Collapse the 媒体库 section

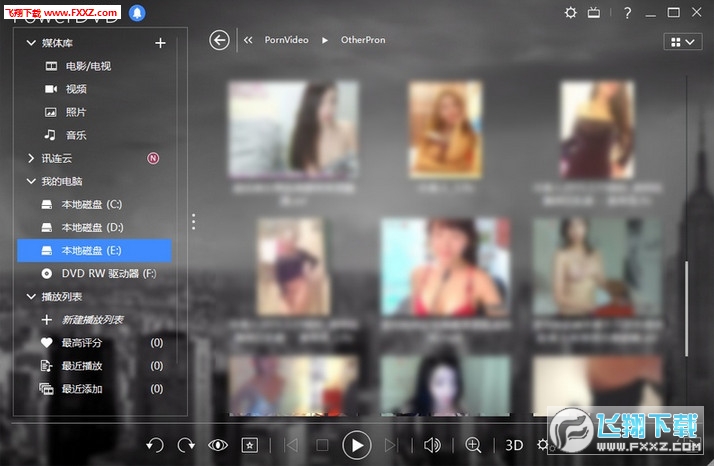[31, 43]
